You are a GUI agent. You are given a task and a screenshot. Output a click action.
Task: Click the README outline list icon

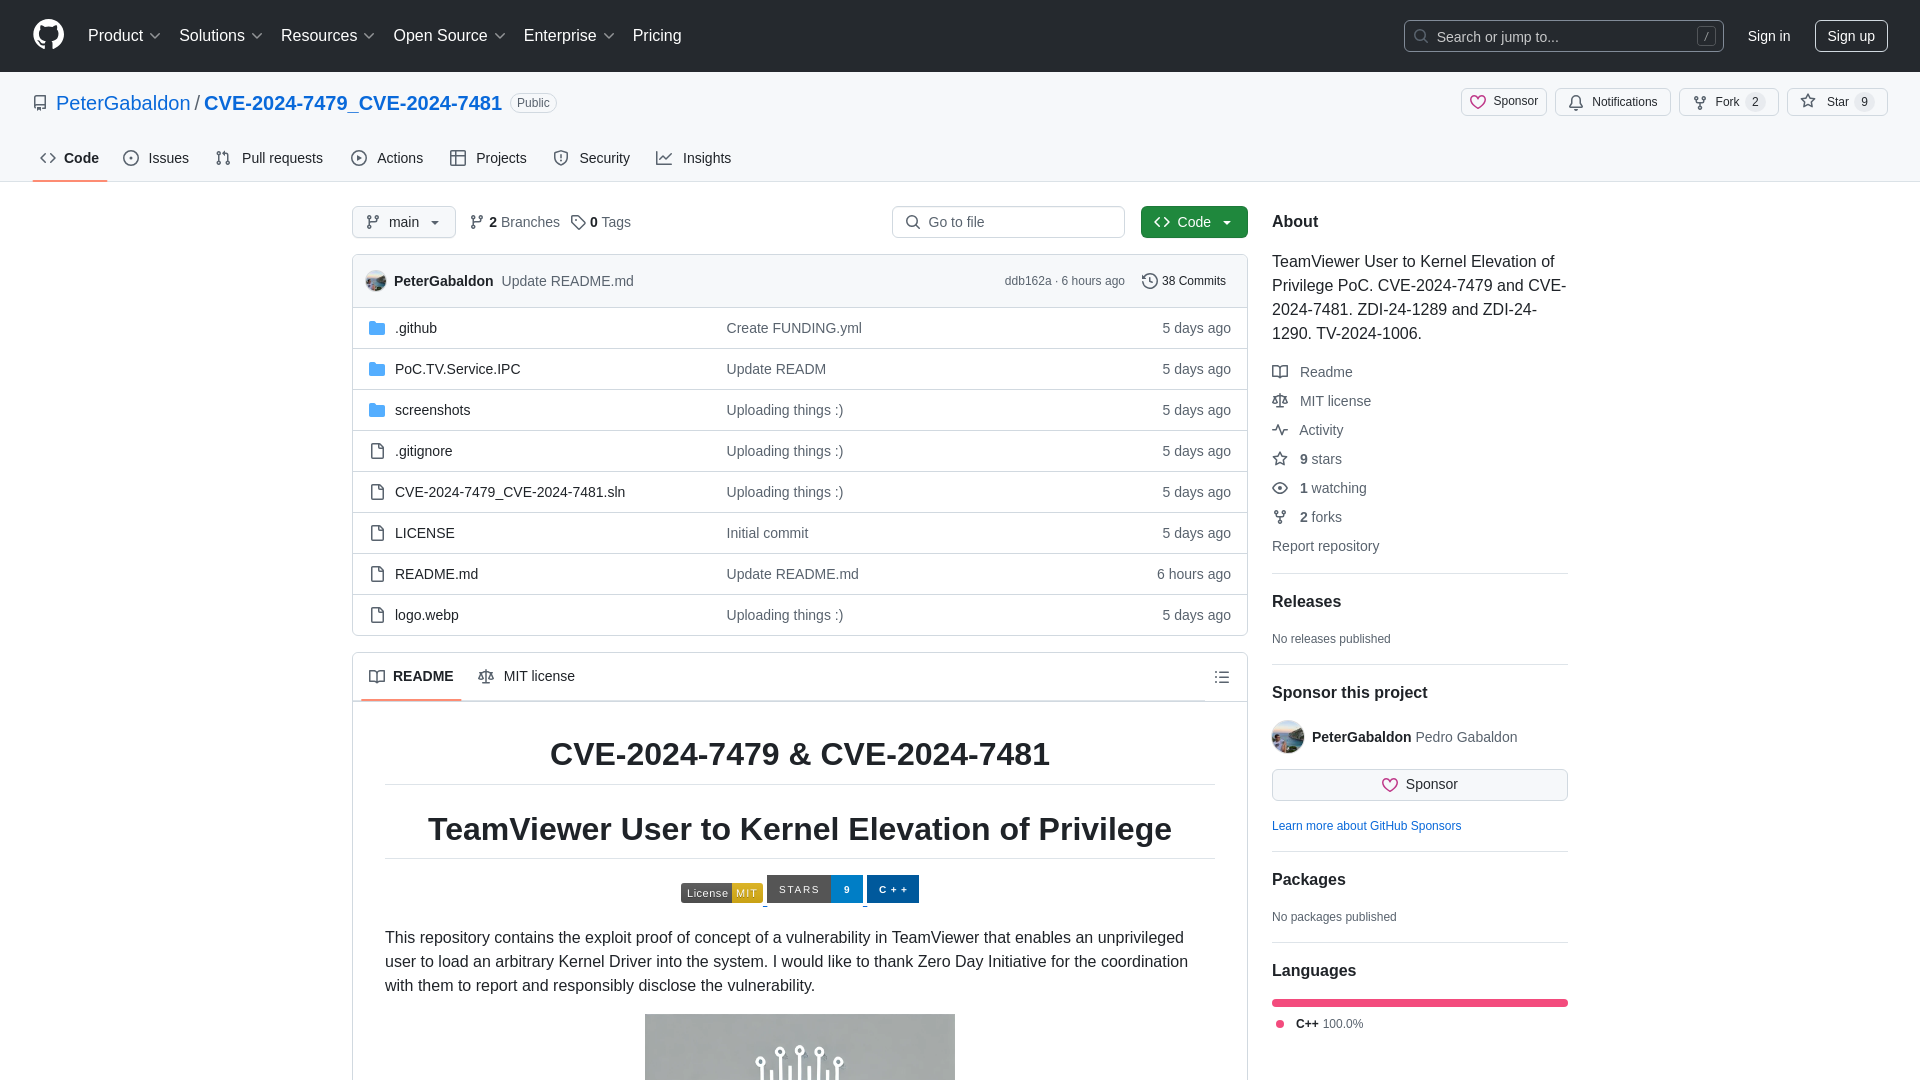1221,677
